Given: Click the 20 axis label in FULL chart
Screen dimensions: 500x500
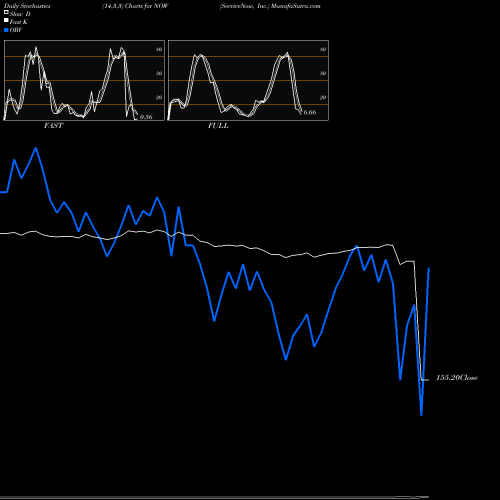Looking at the screenshot, I should pos(323,97).
